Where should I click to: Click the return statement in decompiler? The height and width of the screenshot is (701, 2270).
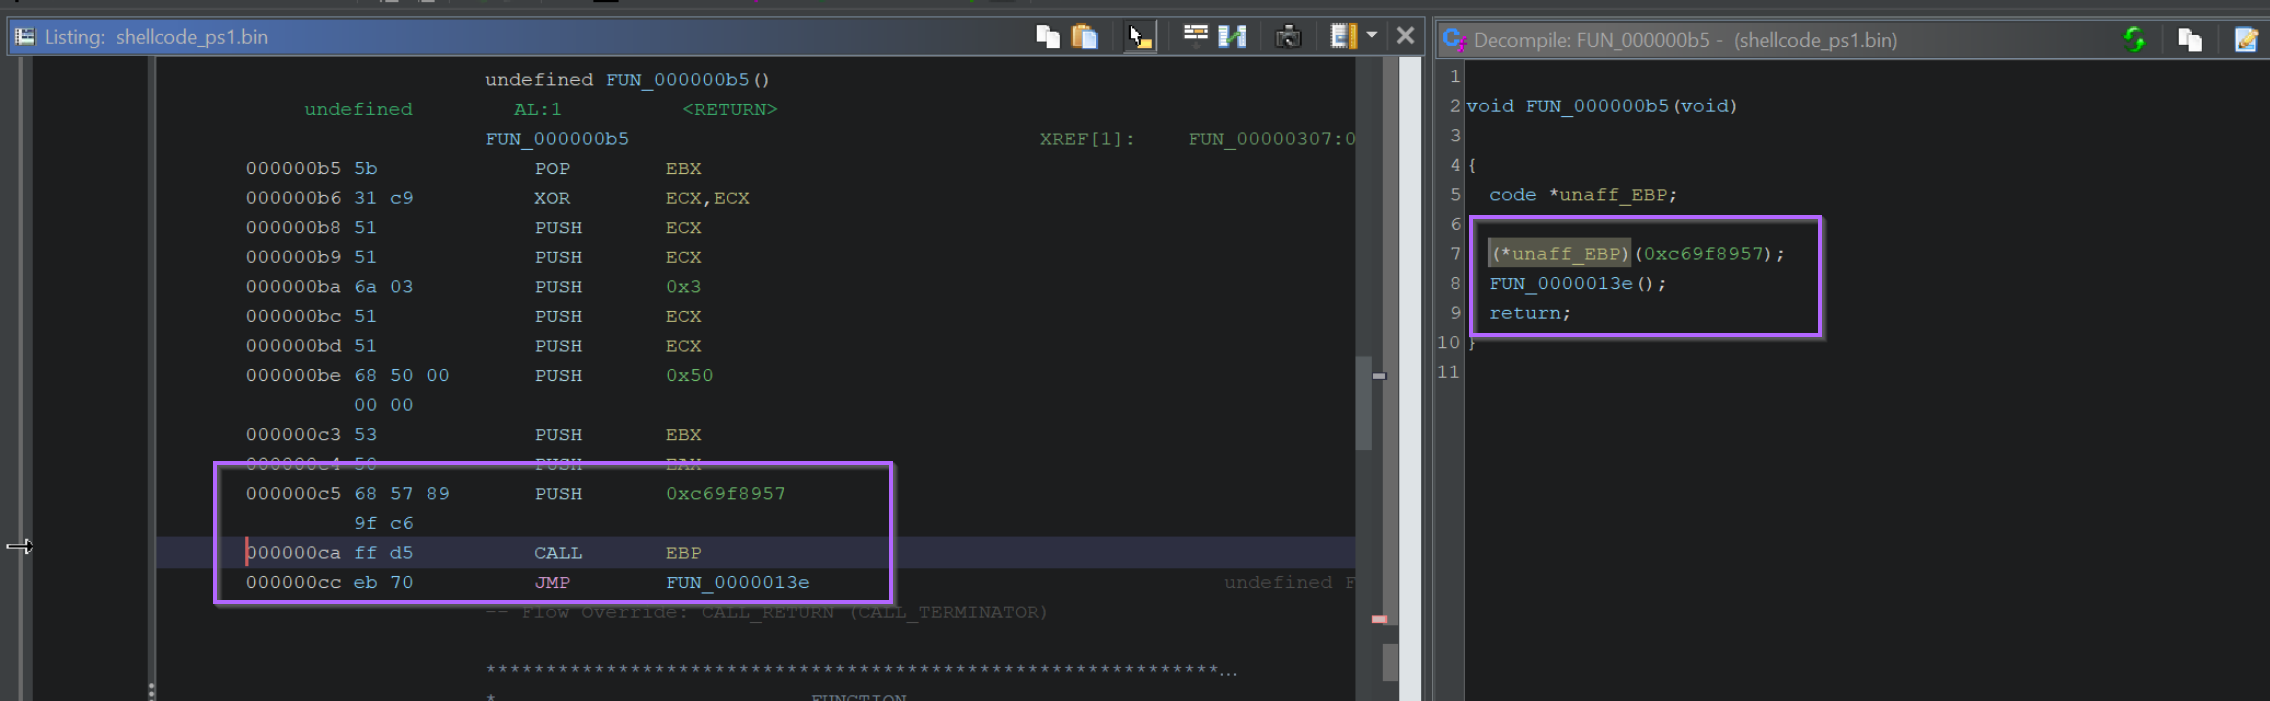pos(1529,313)
